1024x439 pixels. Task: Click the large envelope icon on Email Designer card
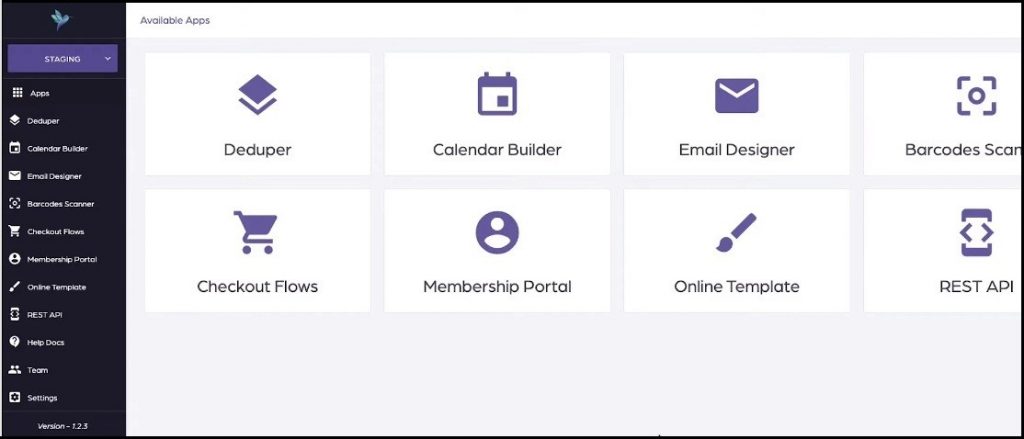[737, 95]
